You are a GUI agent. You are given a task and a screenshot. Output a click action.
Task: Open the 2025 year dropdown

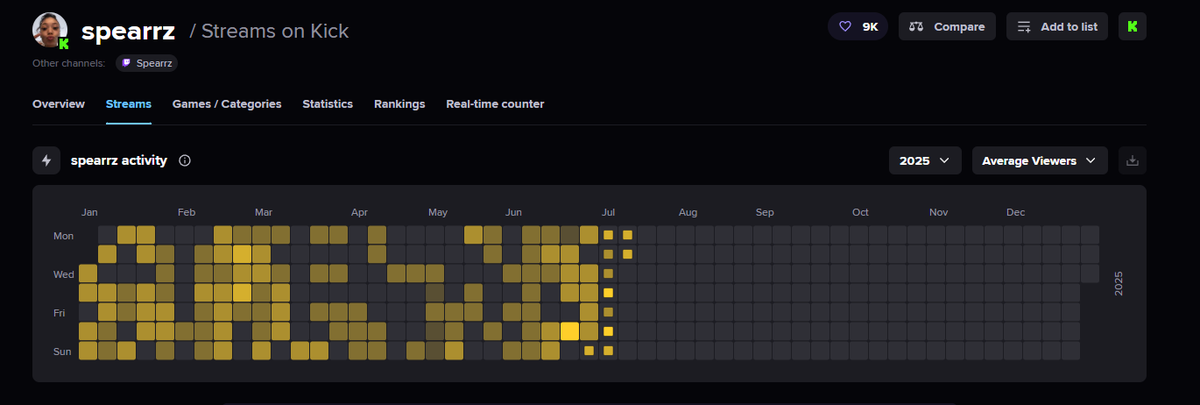[925, 160]
